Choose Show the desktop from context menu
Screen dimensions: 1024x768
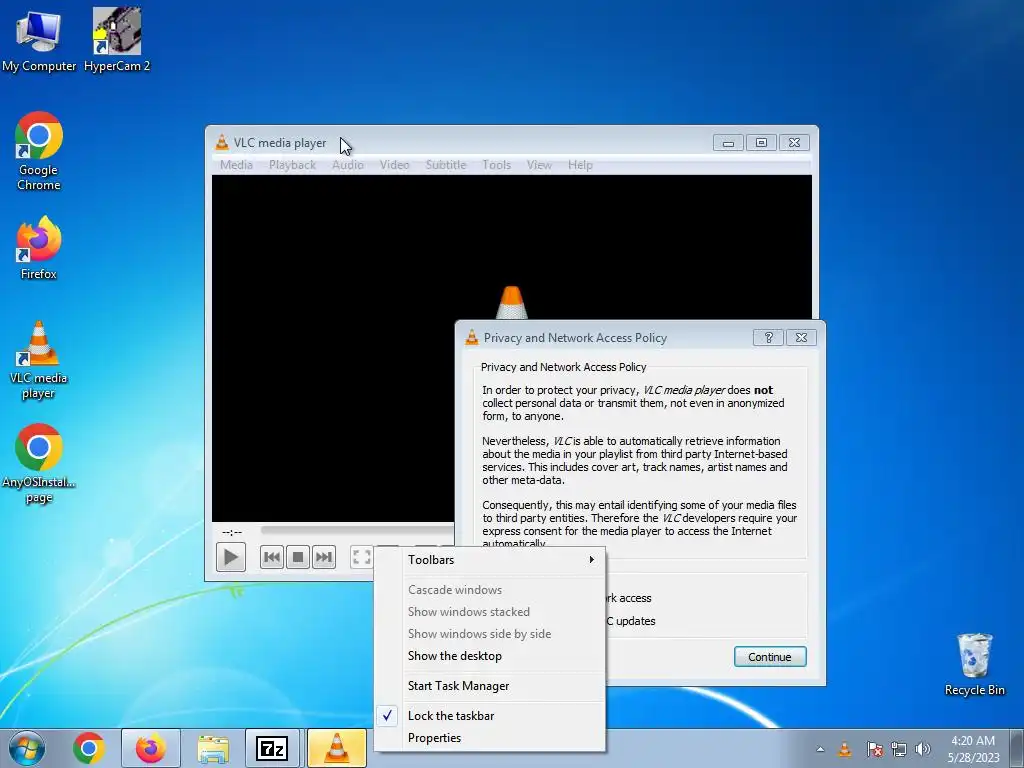pos(490,656)
